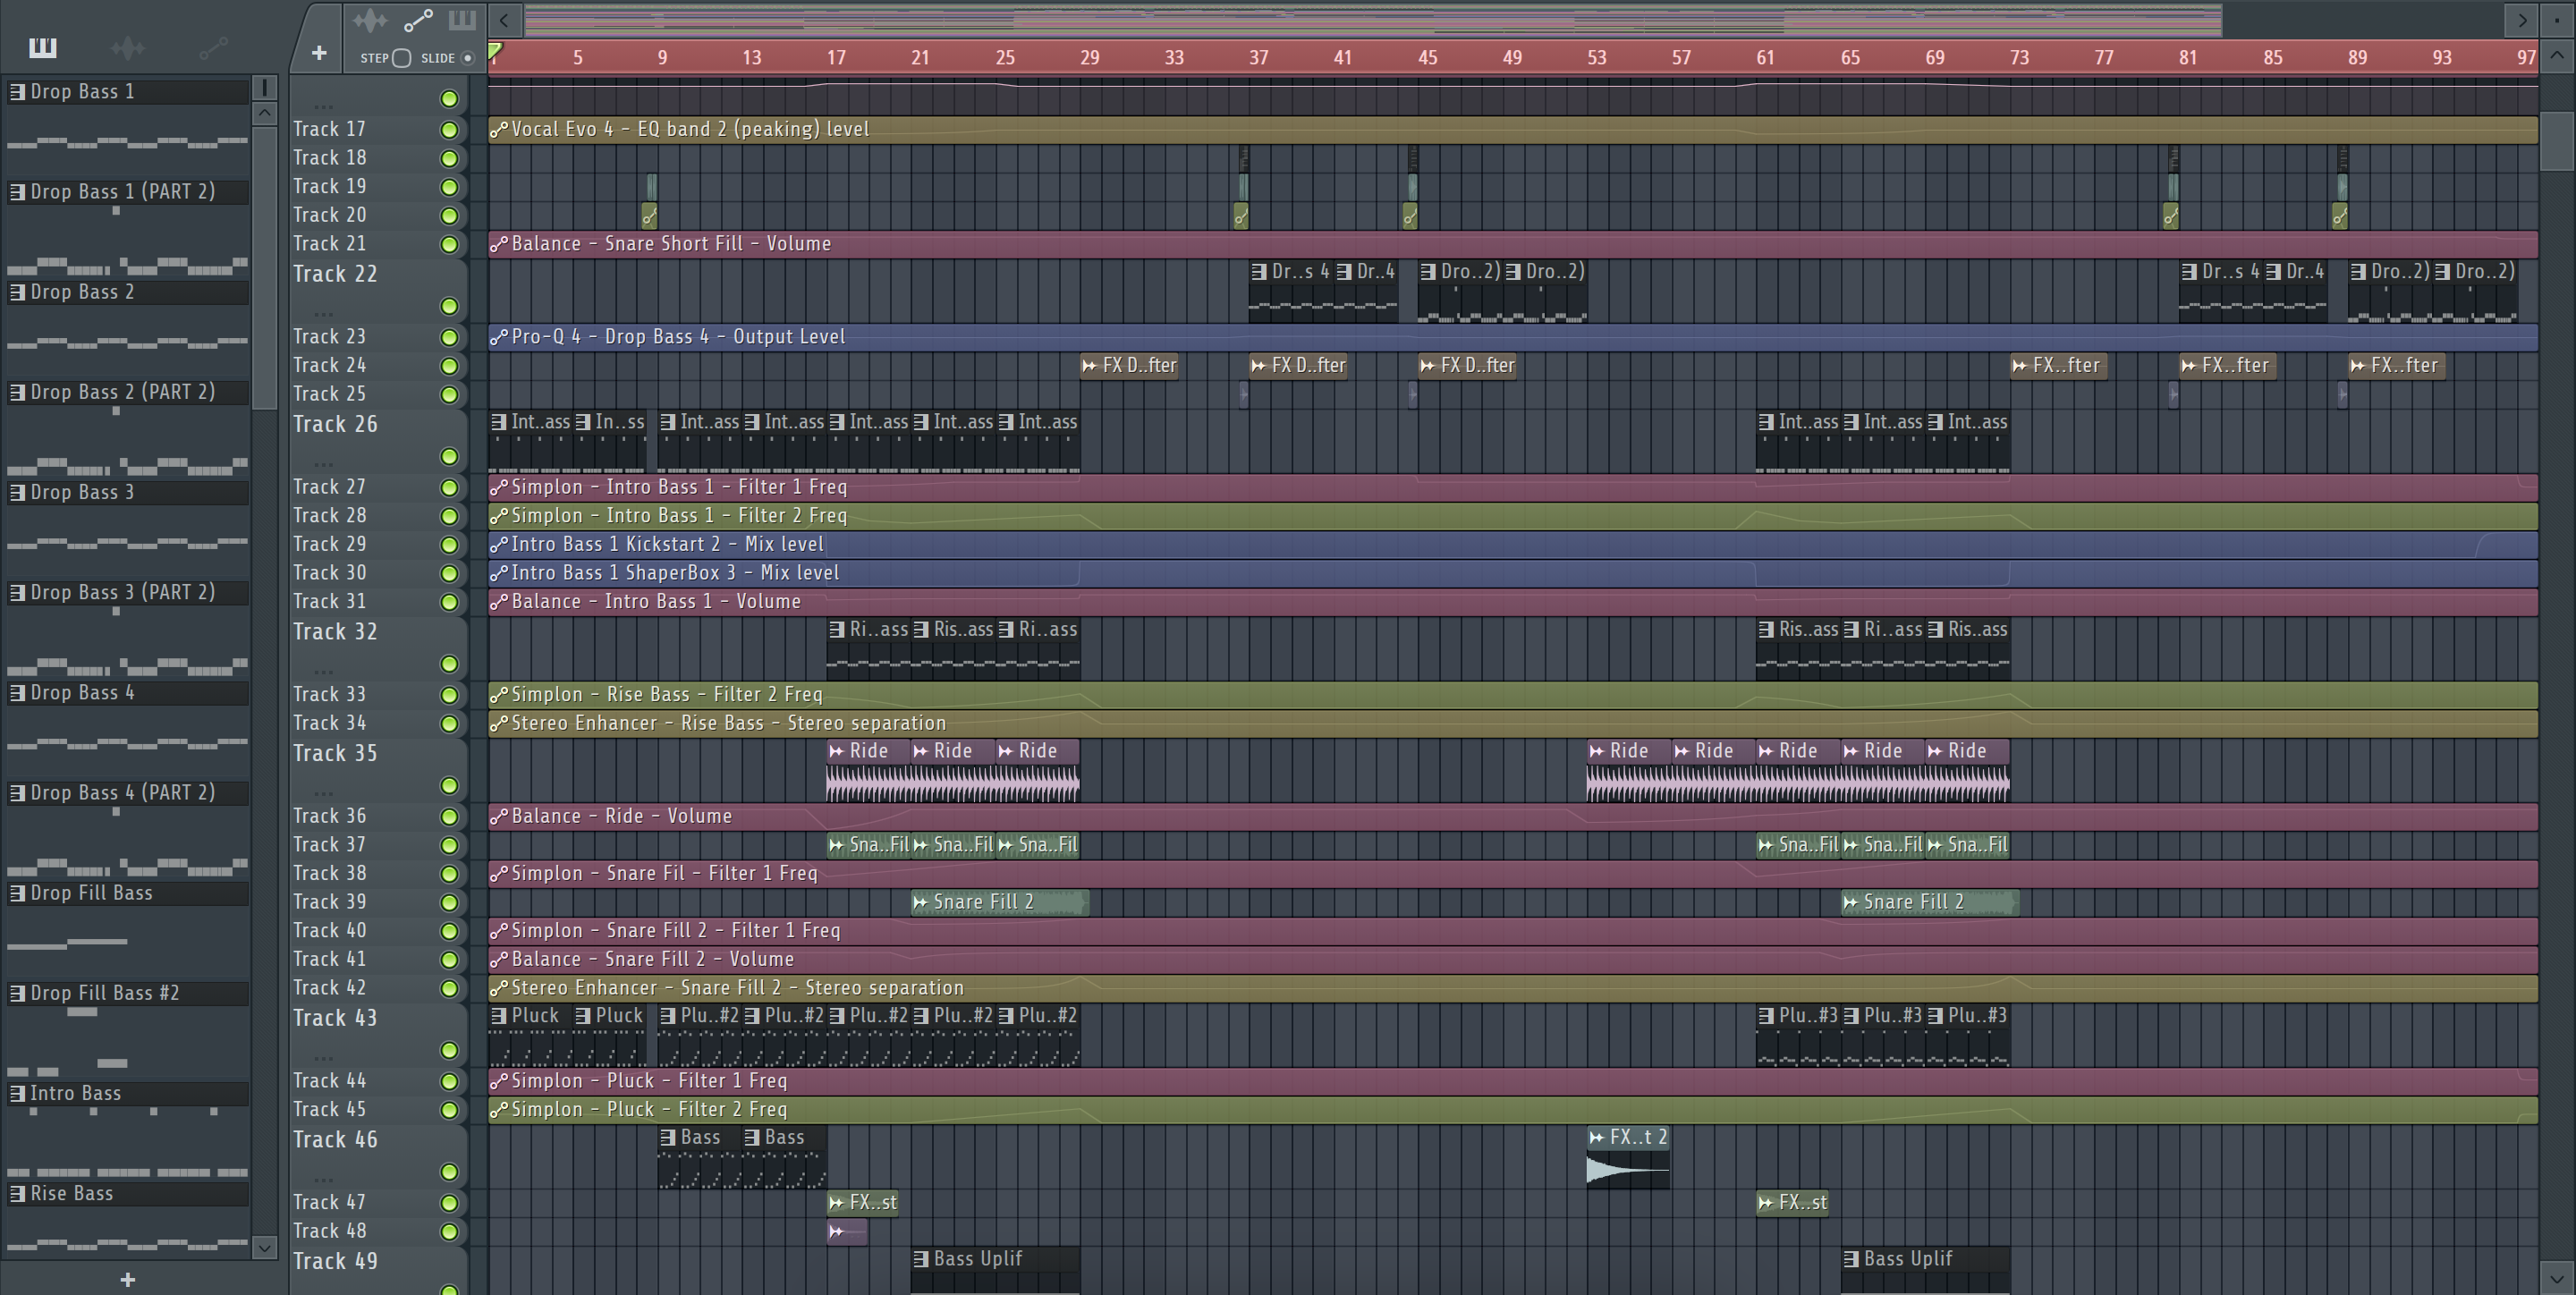Click bar 49 on the timeline ruler
The image size is (2576, 1295).
[1512, 58]
